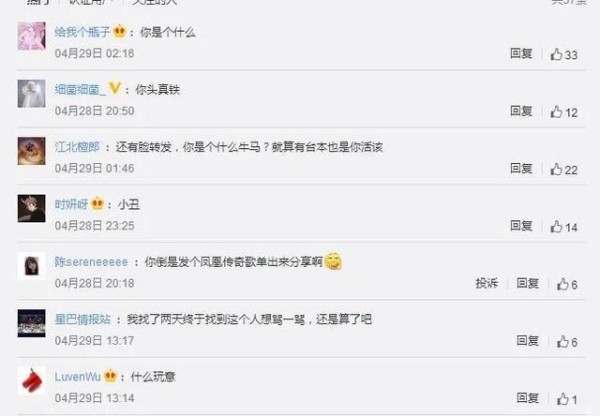The image size is (600, 416).
Task: Click the crown badge beside 给我个瓶子
Action: (x=120, y=31)
